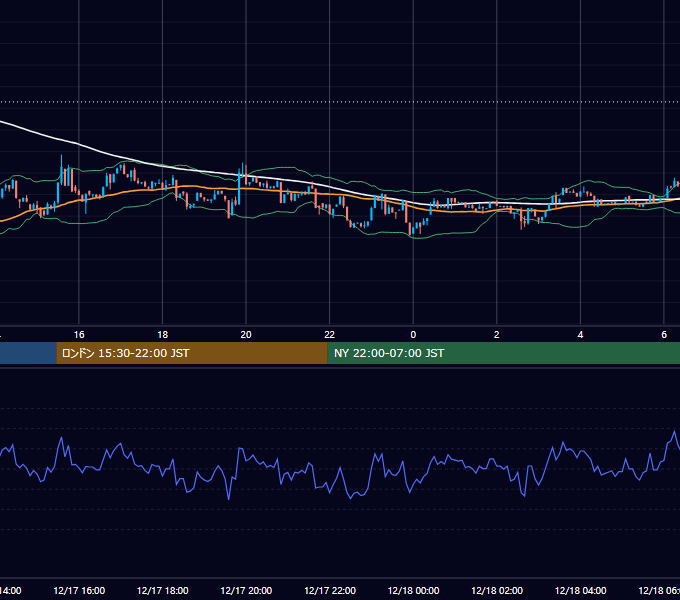
Task: Click the 12/17 18:00 bottom axis label
Action: (163, 590)
